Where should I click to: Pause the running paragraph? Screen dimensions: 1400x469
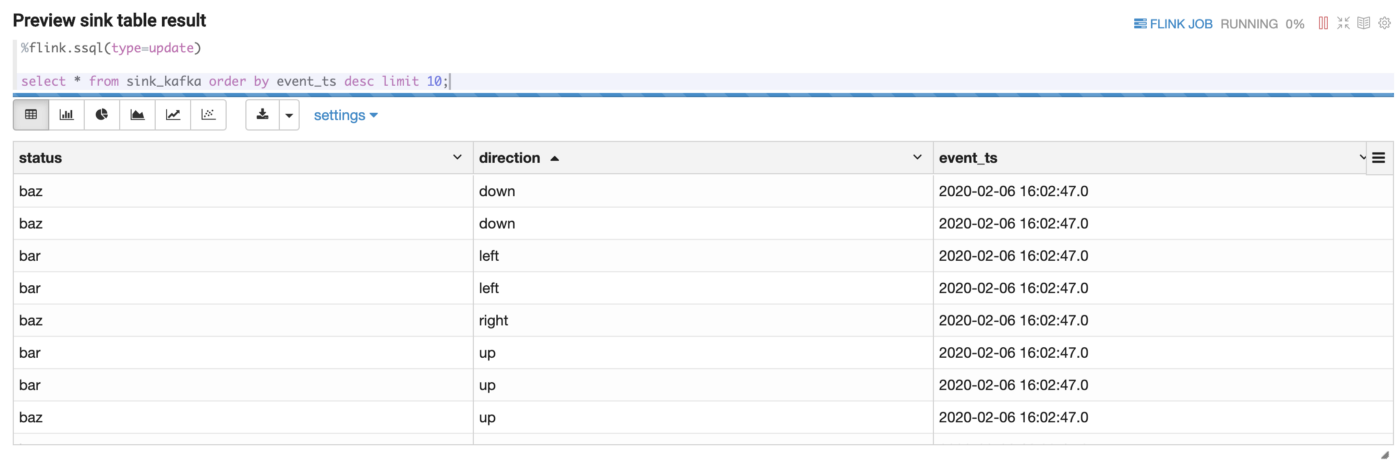(1323, 23)
